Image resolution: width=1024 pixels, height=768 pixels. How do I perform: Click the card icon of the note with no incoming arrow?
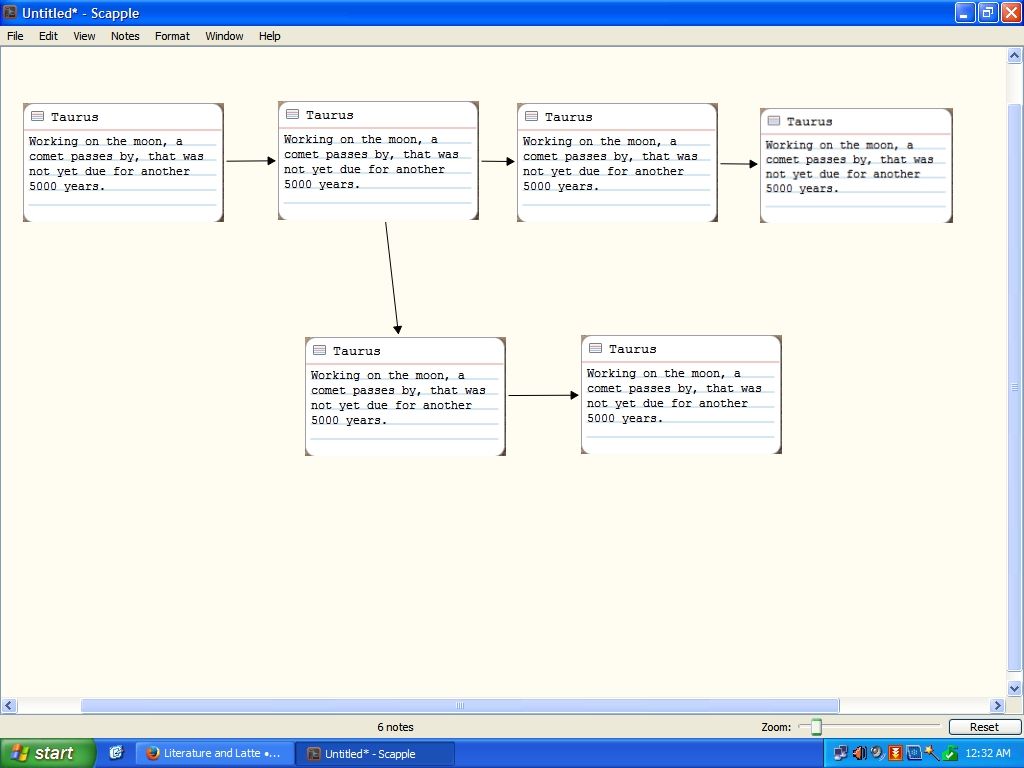tap(37, 117)
